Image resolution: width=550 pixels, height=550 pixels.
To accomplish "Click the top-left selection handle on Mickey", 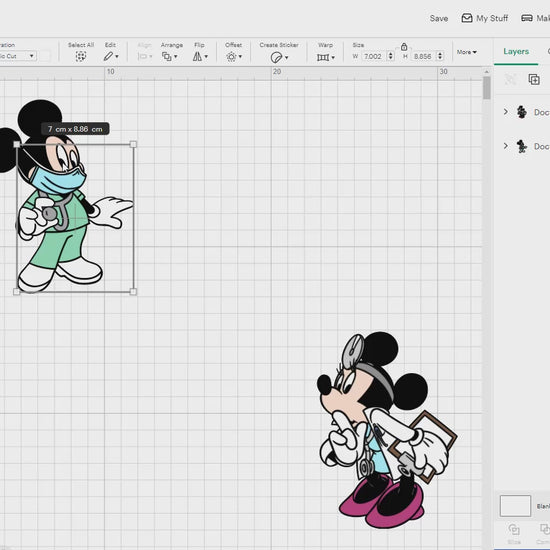I will coord(16,144).
